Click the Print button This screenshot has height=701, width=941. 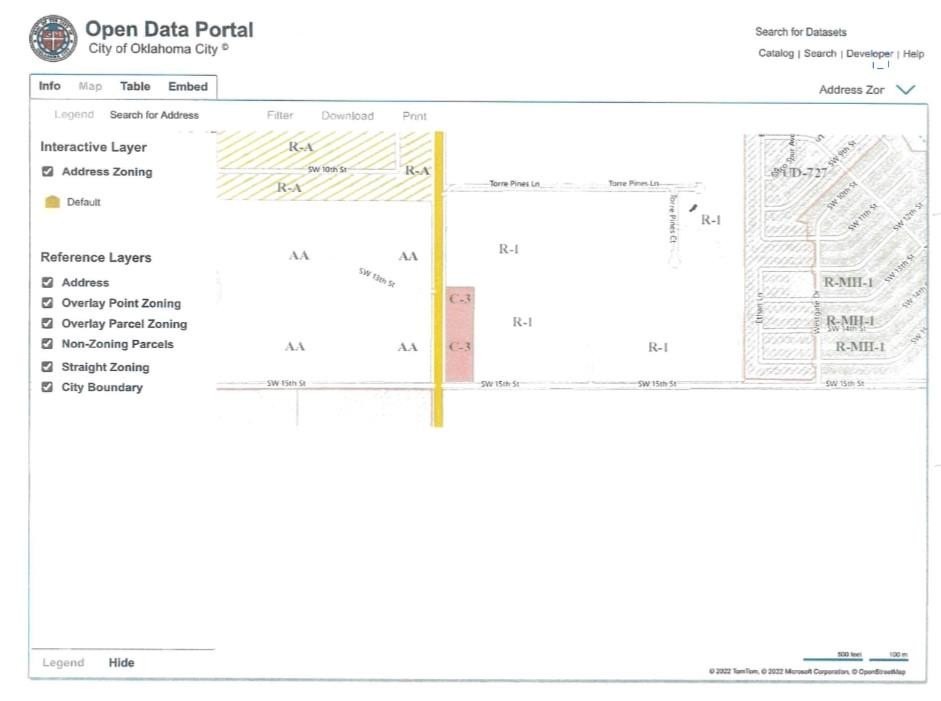tap(414, 116)
